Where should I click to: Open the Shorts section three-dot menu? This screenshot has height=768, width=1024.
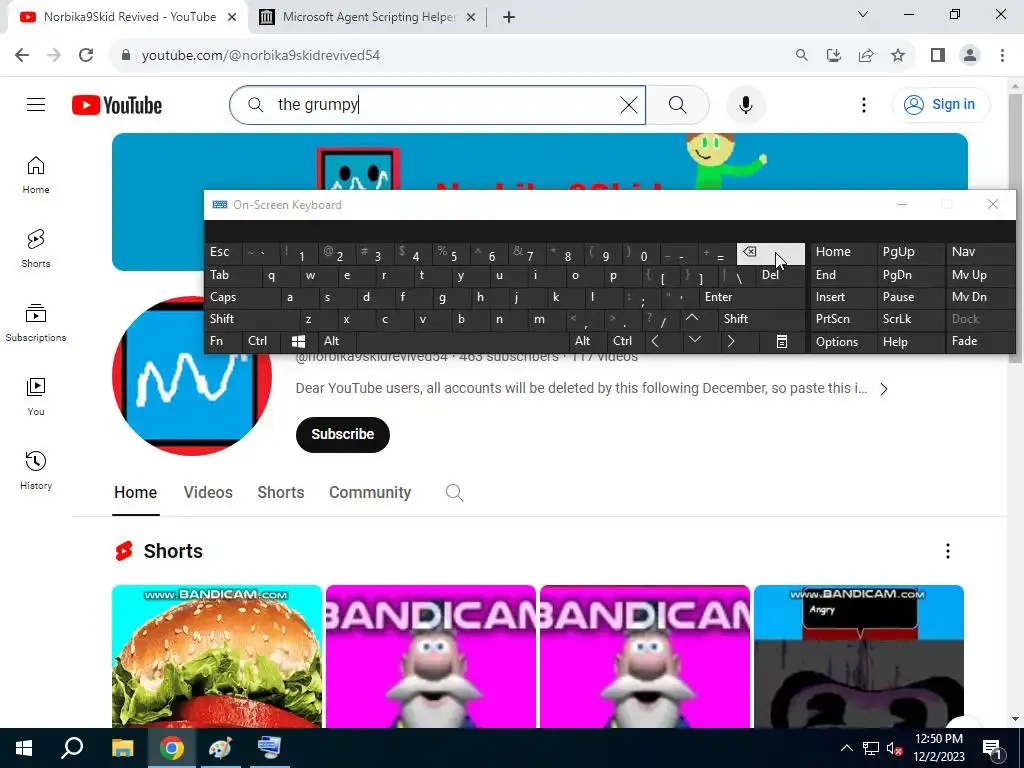click(948, 551)
